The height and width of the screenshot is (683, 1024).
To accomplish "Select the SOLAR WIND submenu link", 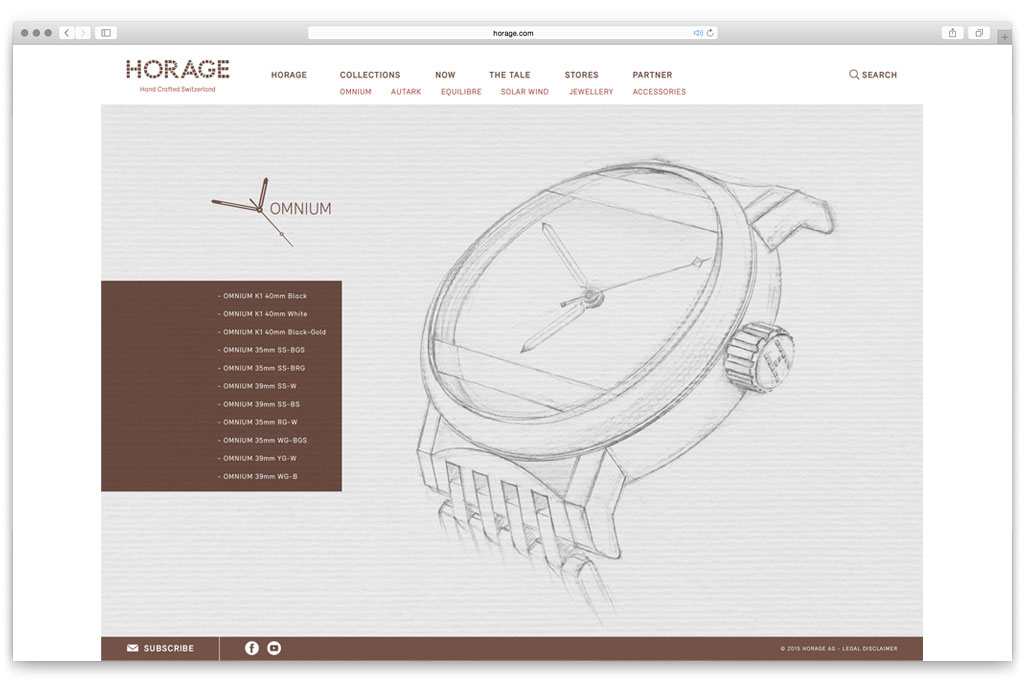I will [x=524, y=92].
